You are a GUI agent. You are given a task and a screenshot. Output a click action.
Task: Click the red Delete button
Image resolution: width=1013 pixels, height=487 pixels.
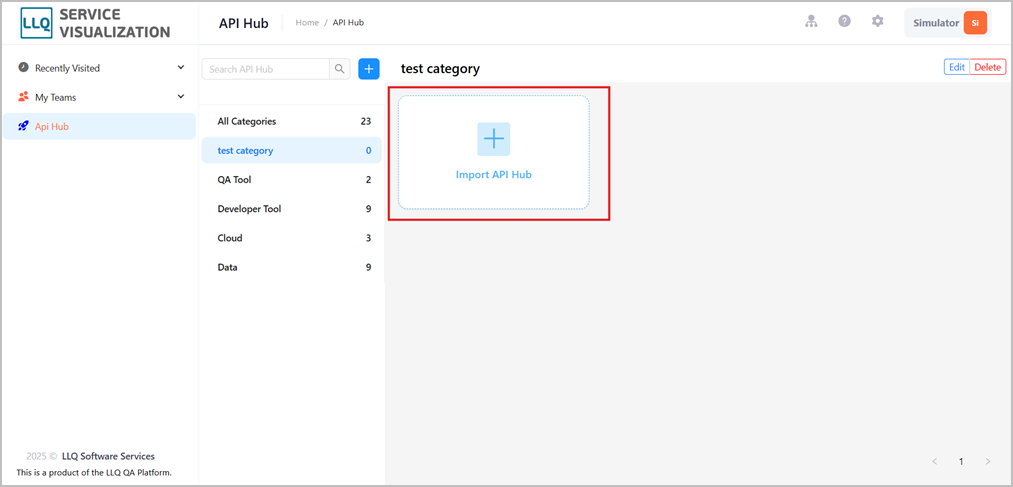pos(988,67)
